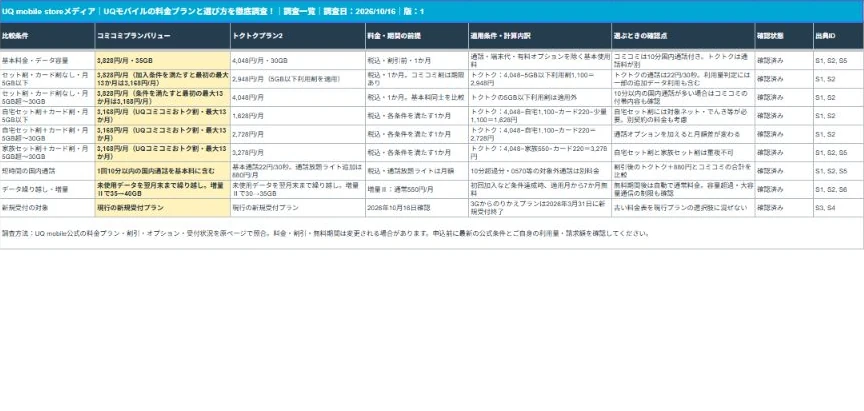Select the '2,948円/月 (5GB以下利用割を適用)' cell
Viewport: 864px width, 411px height.
click(298, 79)
